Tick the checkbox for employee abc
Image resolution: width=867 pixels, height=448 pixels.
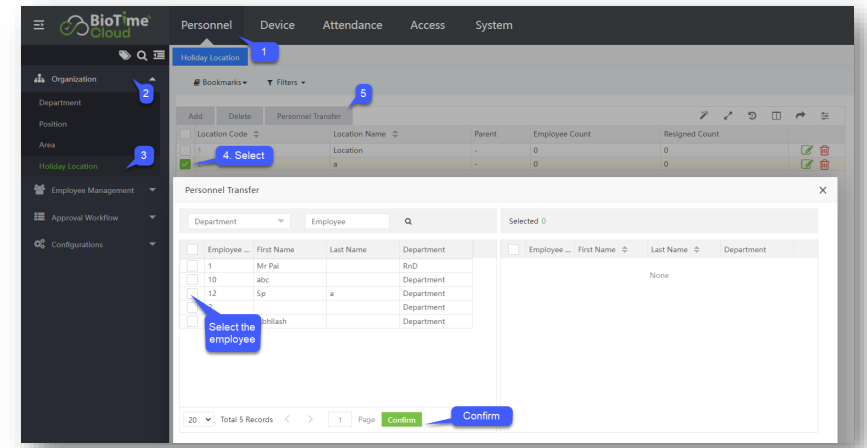point(193,280)
